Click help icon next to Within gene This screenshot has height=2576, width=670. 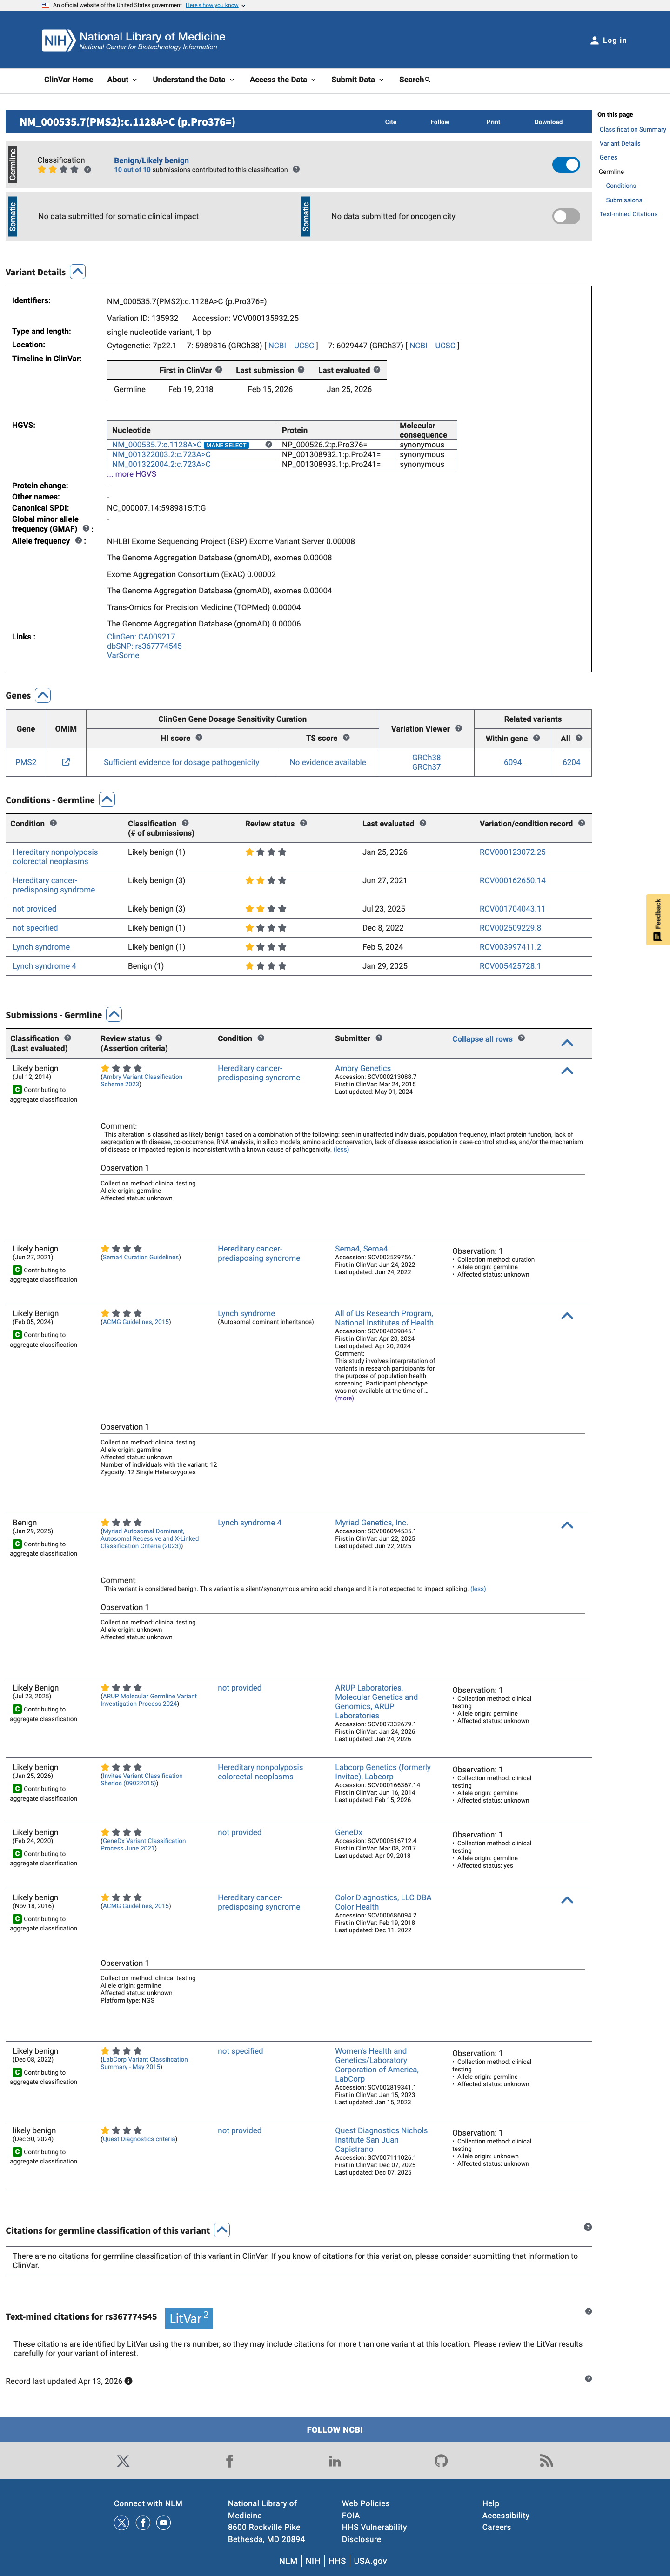point(536,738)
